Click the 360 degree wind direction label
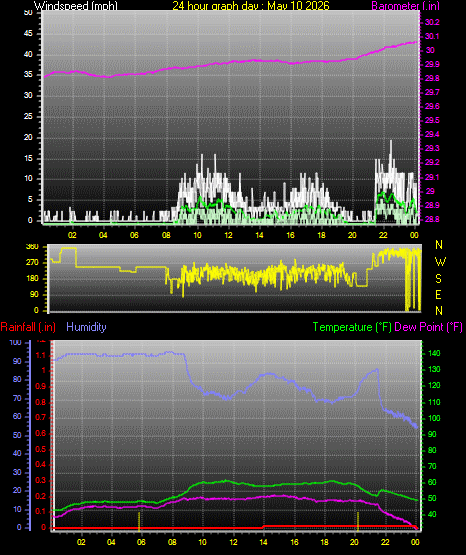The image size is (466, 555). coord(32,247)
